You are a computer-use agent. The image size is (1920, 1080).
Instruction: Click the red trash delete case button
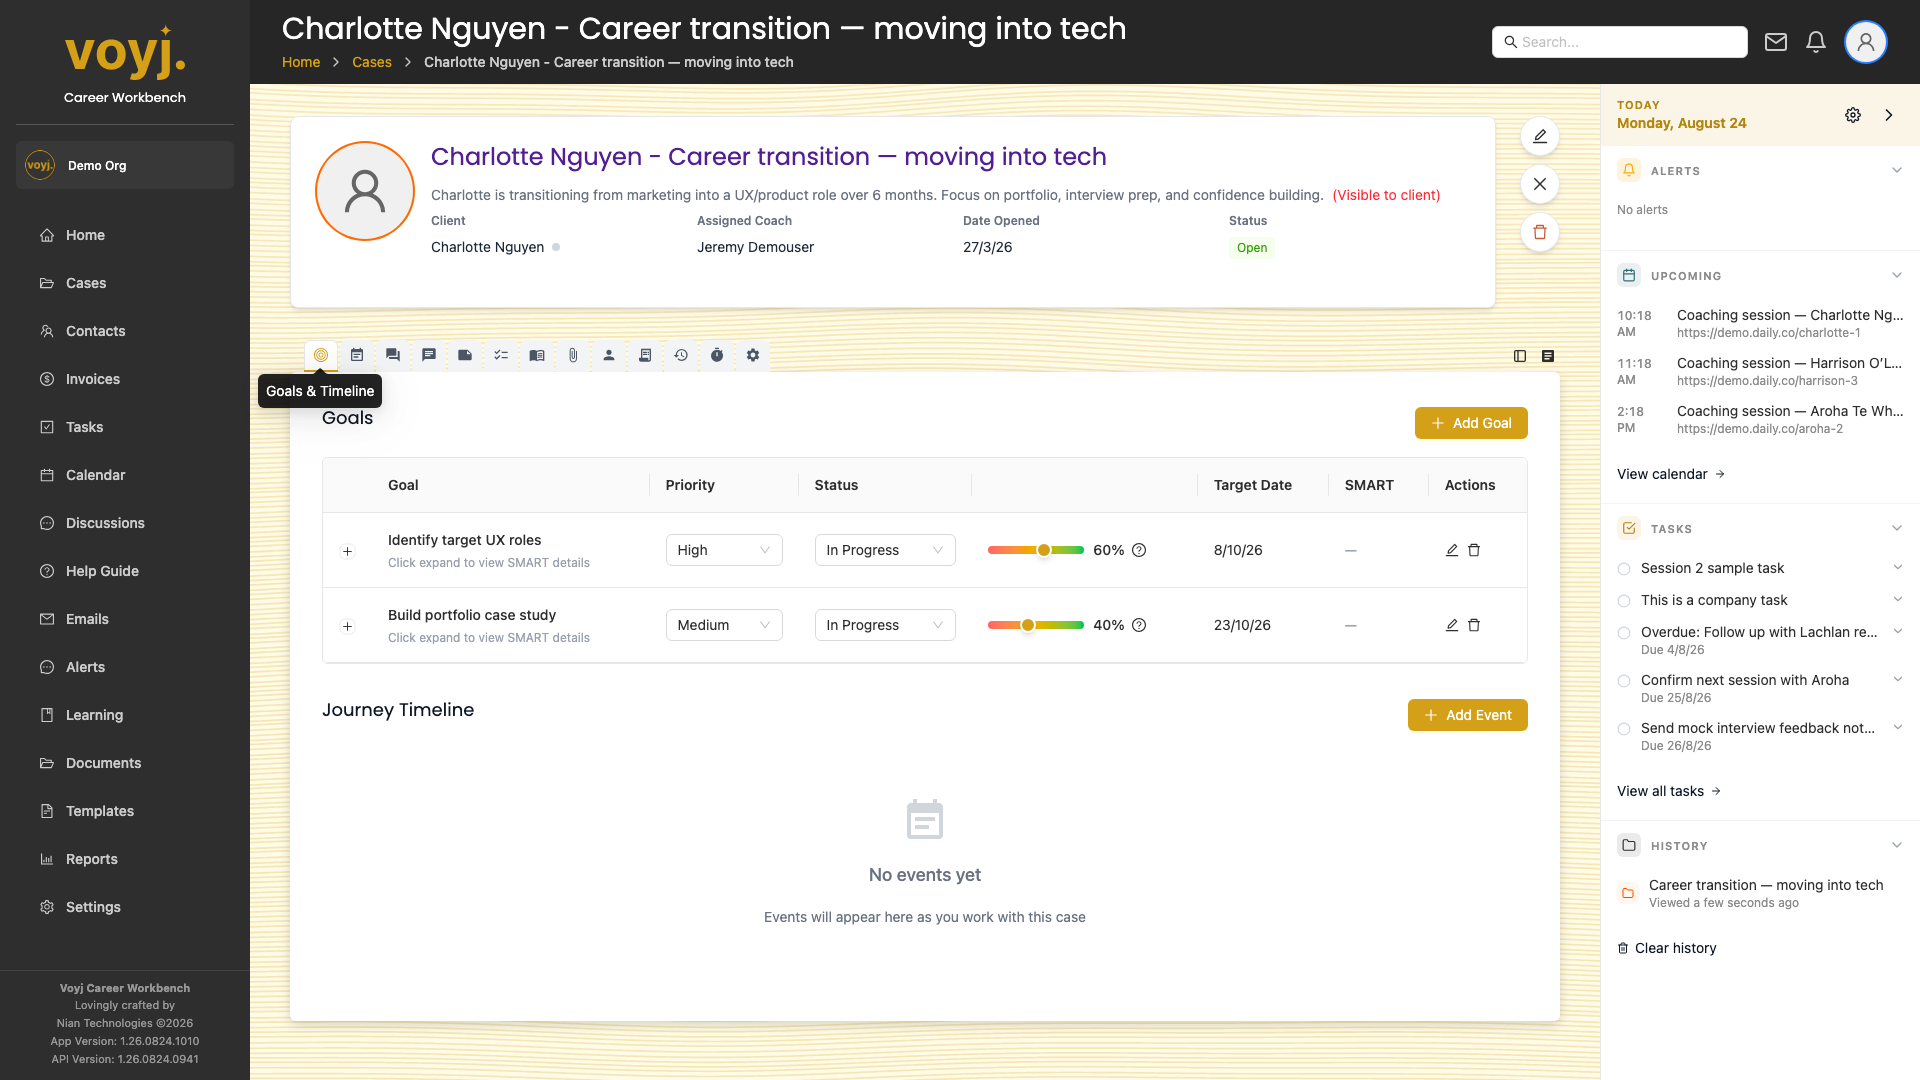(x=1540, y=232)
